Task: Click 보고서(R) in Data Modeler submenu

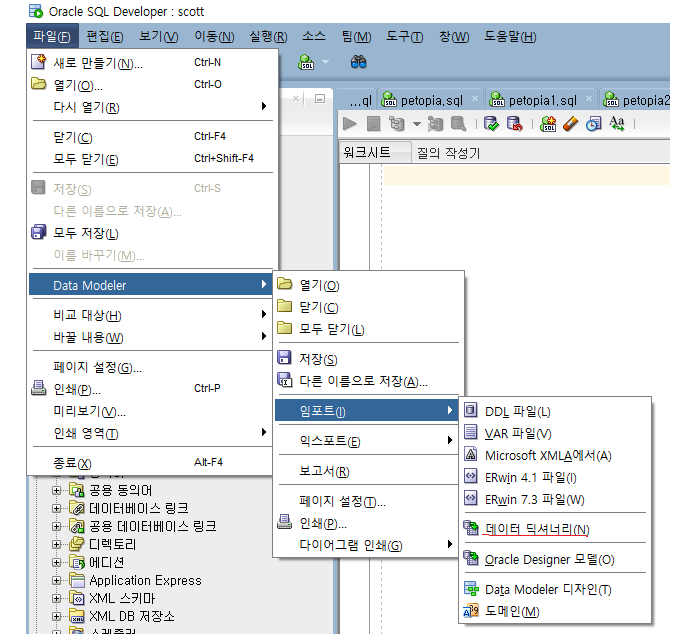Action: coord(368,471)
